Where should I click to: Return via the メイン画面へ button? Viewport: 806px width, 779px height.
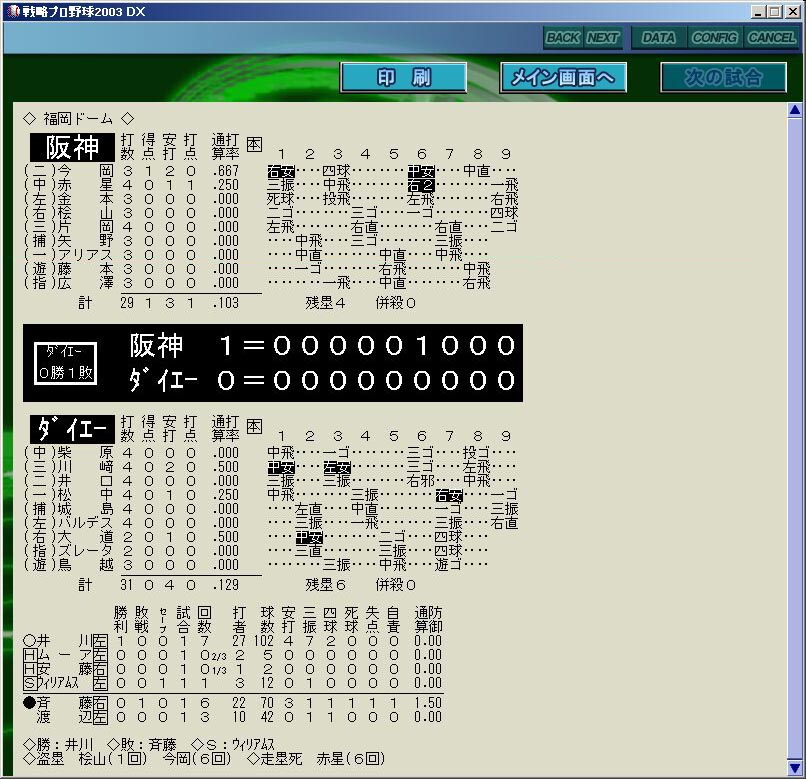(x=563, y=77)
